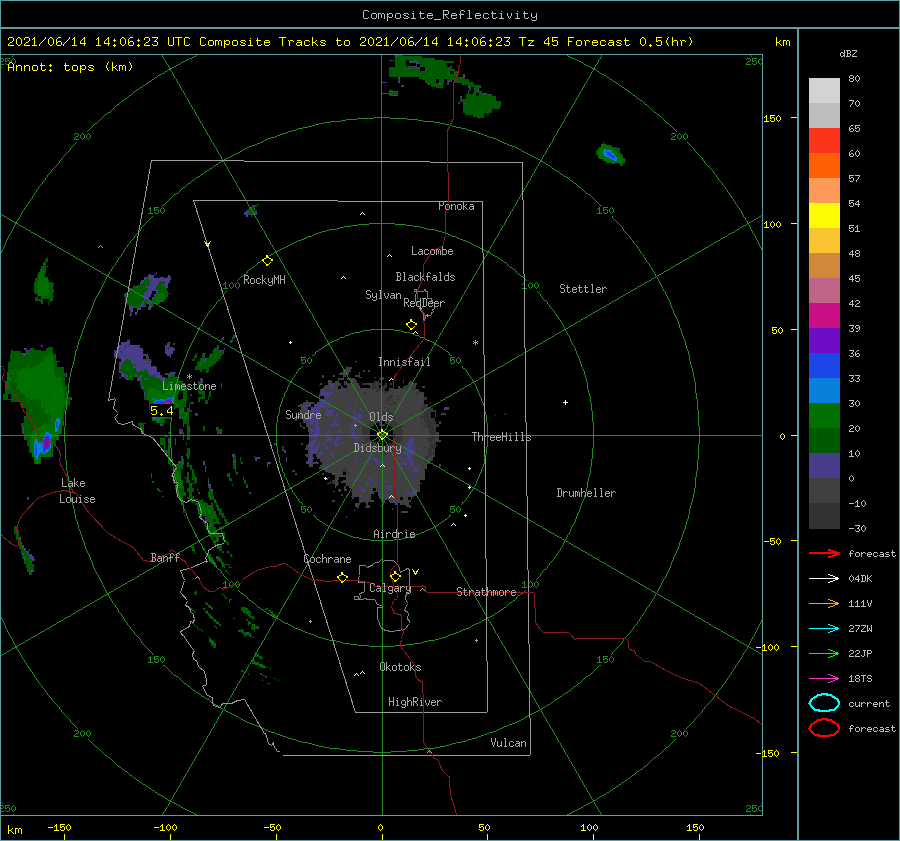
Task: Click the cyan 27ZW arrow in legend
Action: pyautogui.click(x=824, y=629)
